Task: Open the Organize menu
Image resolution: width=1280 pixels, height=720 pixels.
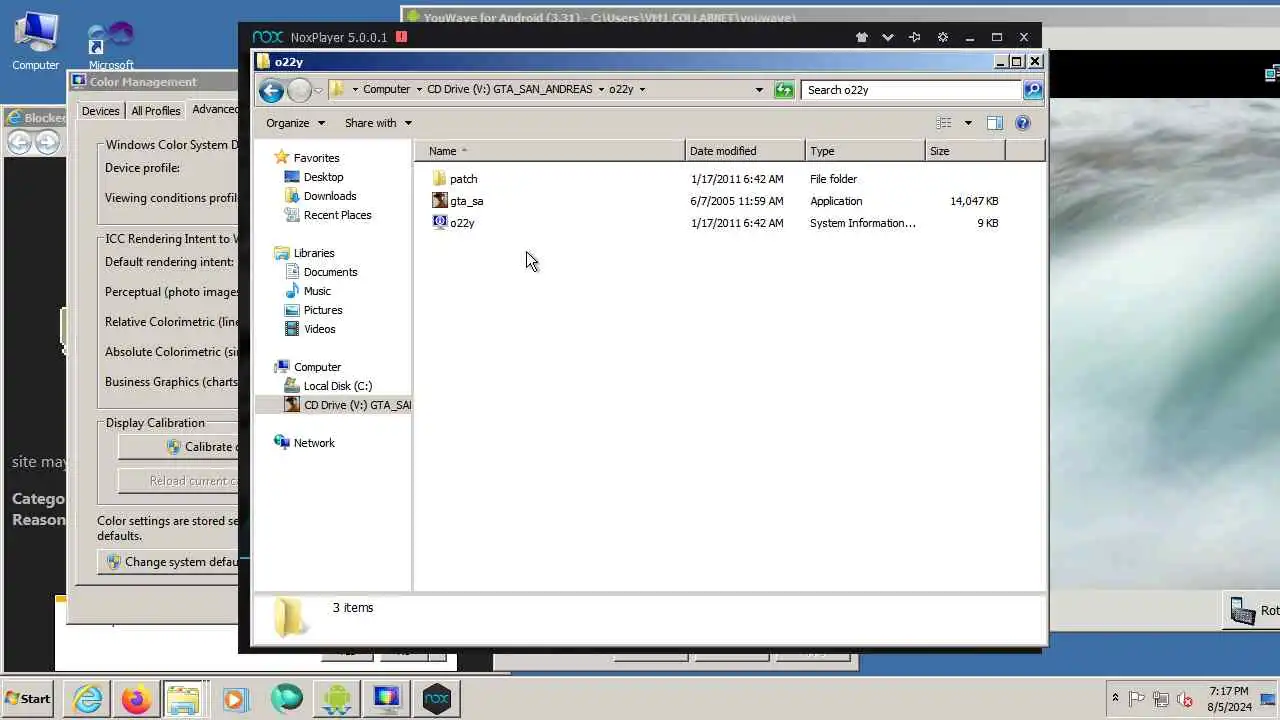Action: (295, 123)
